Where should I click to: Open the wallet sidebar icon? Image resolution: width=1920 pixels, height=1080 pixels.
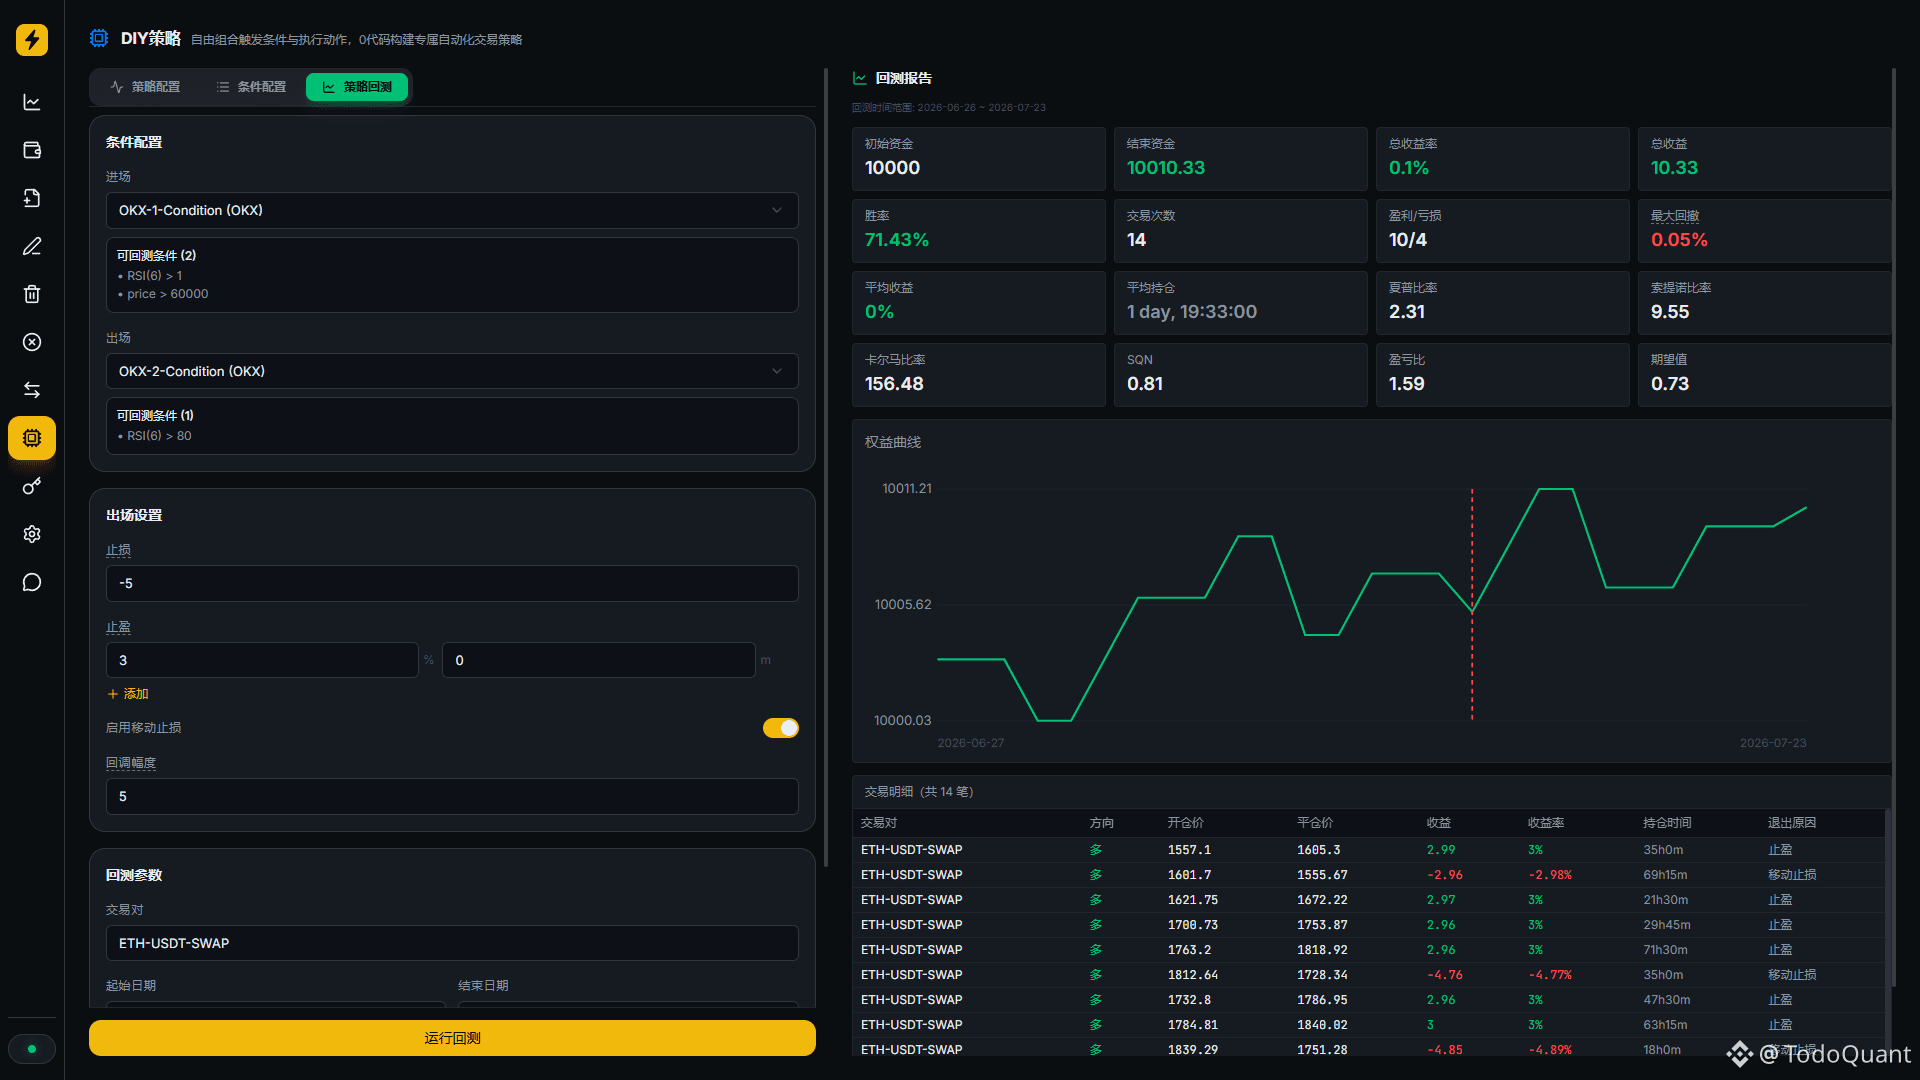(x=32, y=150)
